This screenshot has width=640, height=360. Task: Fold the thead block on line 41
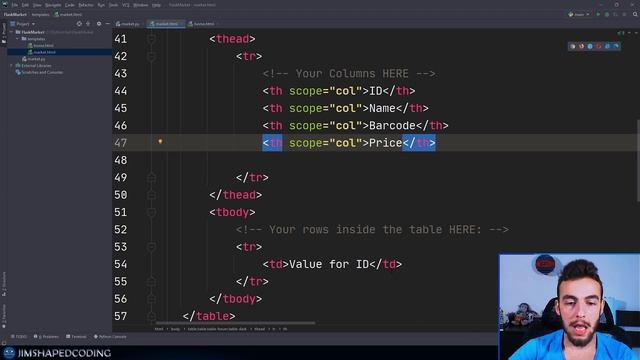point(151,39)
